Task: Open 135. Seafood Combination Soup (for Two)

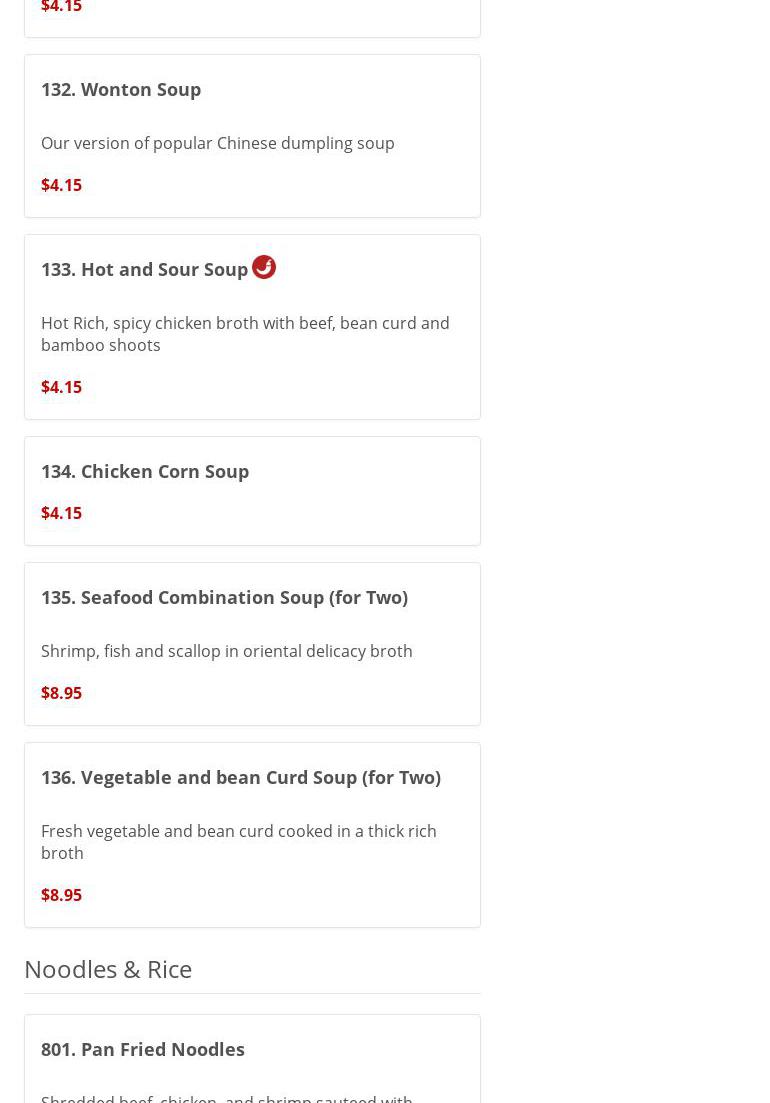Action: [x=224, y=597]
